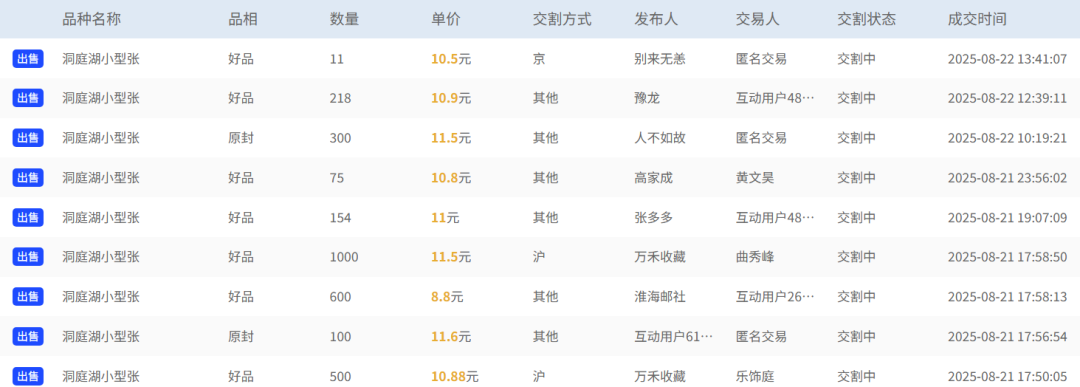This screenshot has height=387, width=1080.
Task: Click the price 8.8元
Action: click(x=447, y=297)
